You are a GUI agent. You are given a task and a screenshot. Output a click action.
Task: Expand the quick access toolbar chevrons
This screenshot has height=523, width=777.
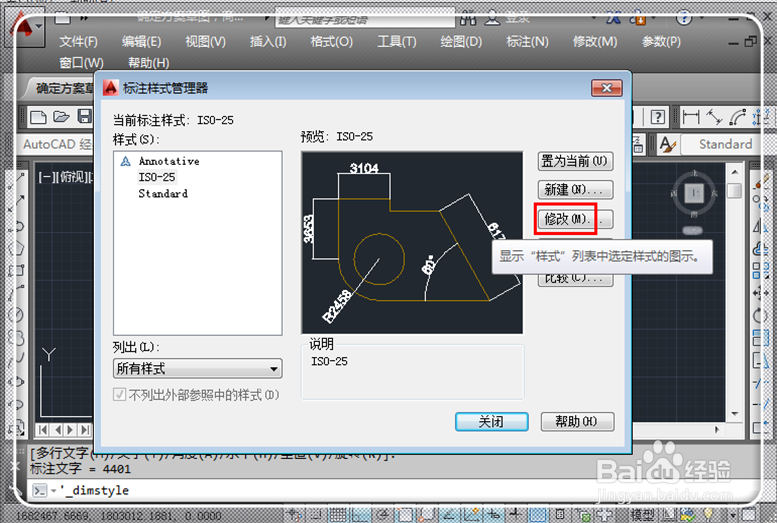(84, 19)
